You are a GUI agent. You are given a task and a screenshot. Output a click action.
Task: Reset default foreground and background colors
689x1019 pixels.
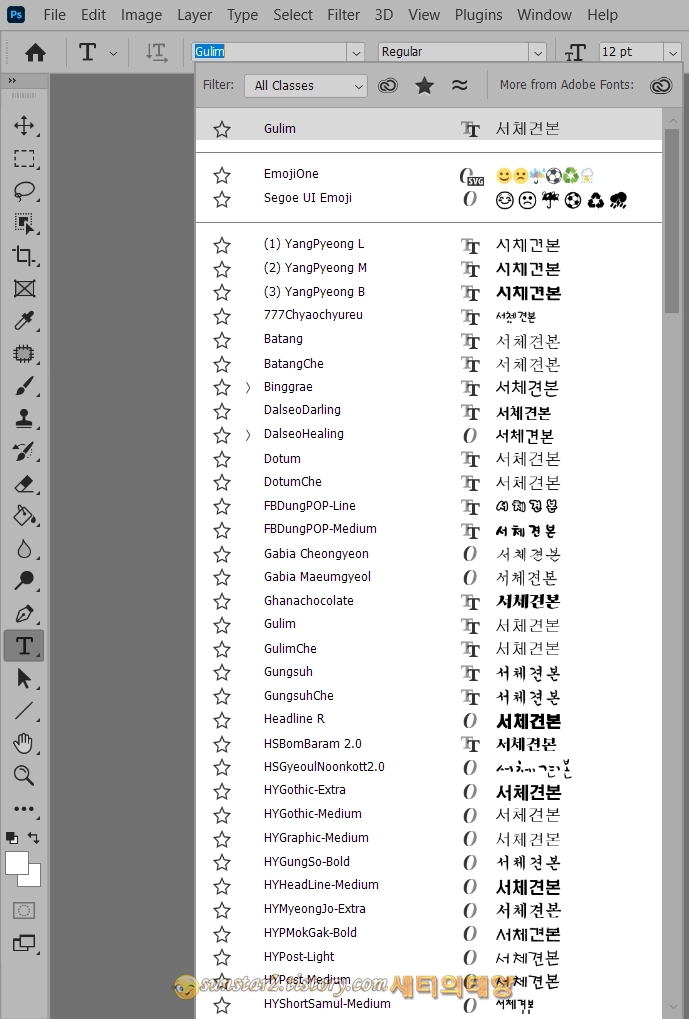tap(12, 838)
